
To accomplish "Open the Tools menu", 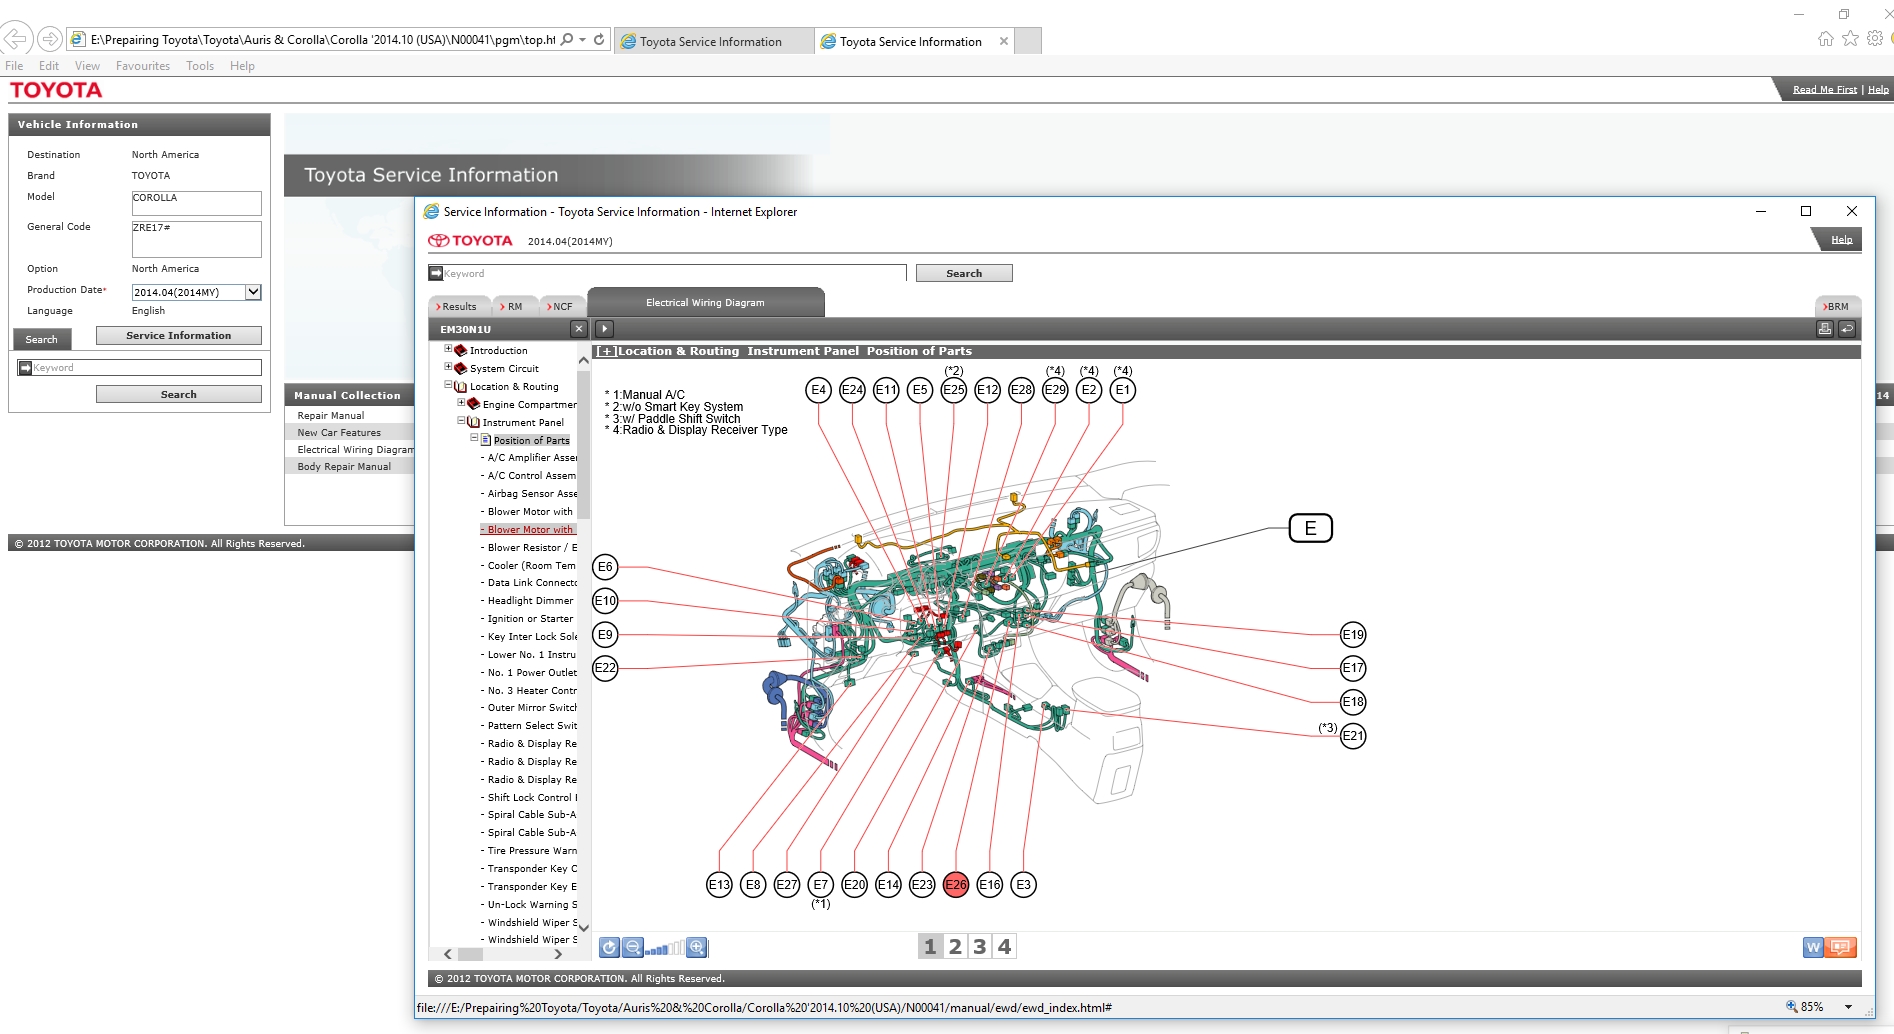I will coord(199,66).
